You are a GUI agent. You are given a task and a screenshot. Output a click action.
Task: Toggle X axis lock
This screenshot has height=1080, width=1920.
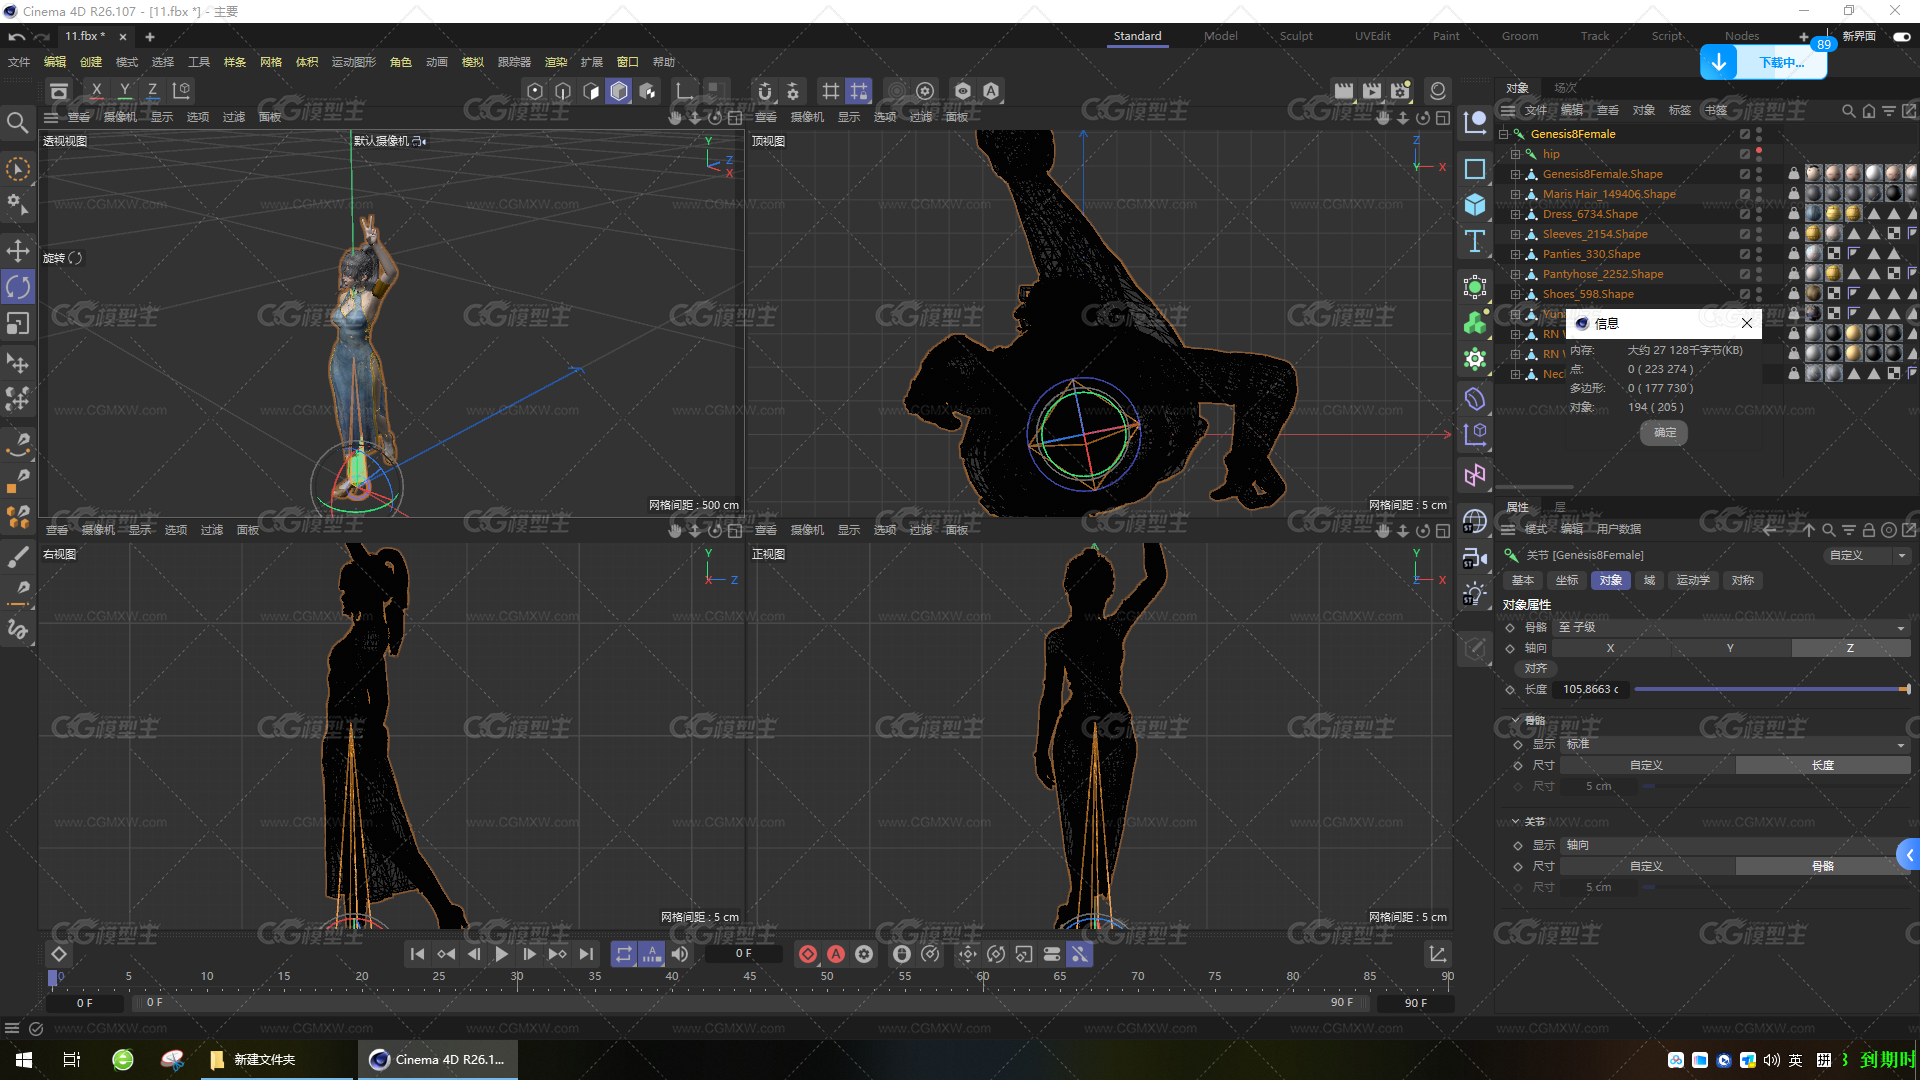click(96, 91)
